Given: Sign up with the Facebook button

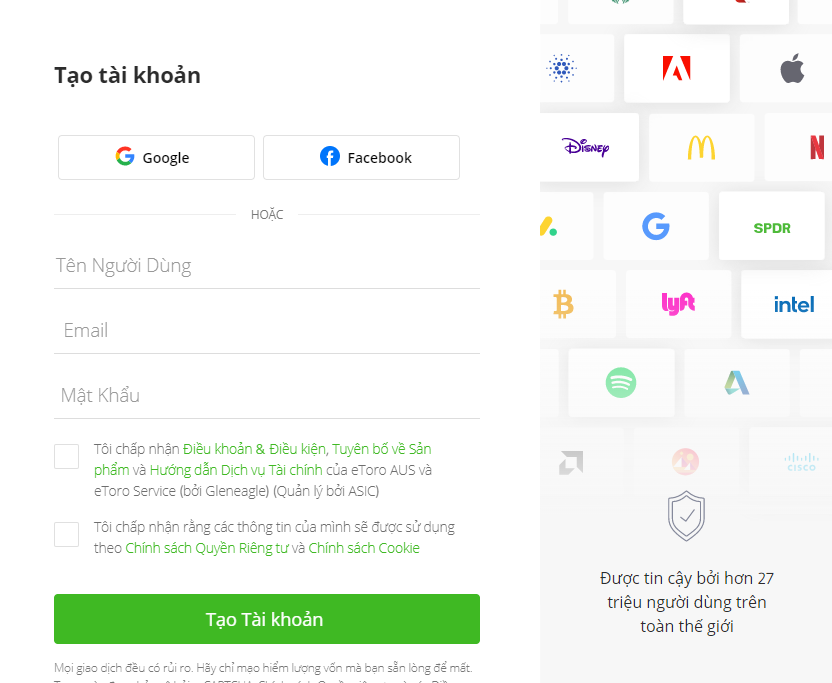Looking at the screenshot, I should (361, 158).
